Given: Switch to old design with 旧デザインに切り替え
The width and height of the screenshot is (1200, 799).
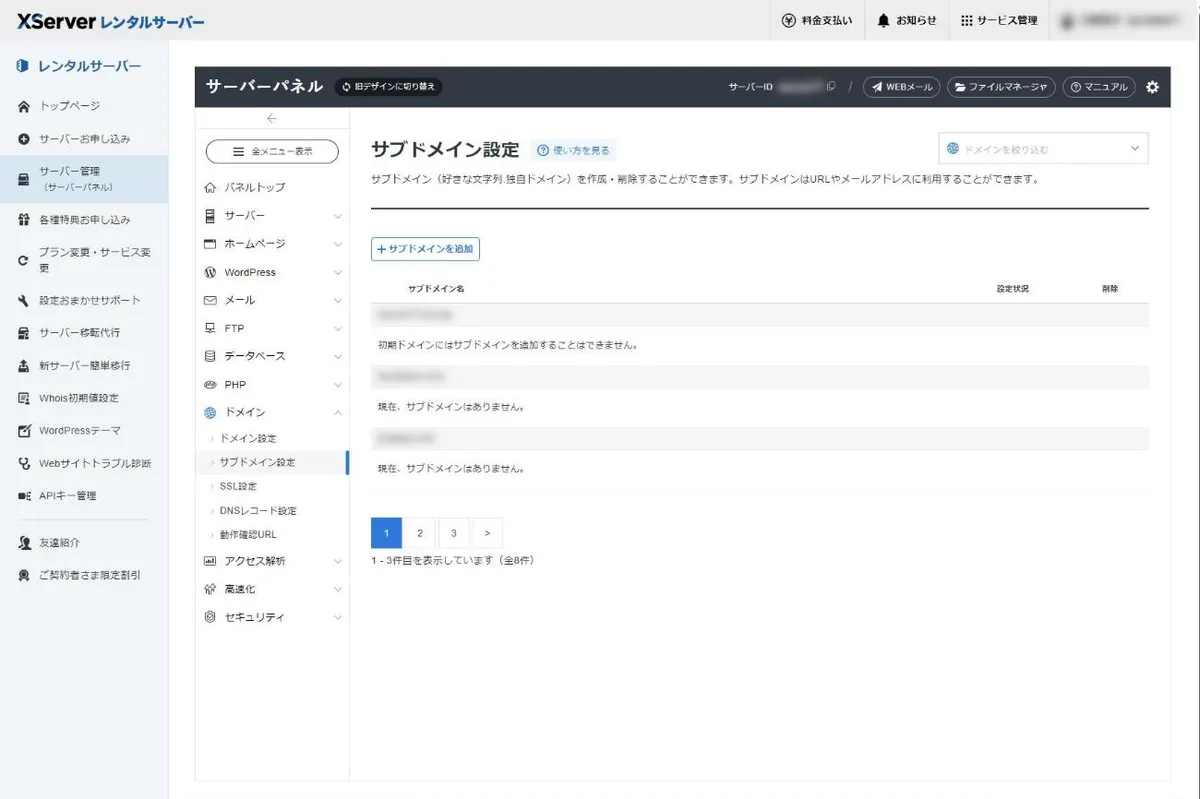Looking at the screenshot, I should [388, 87].
